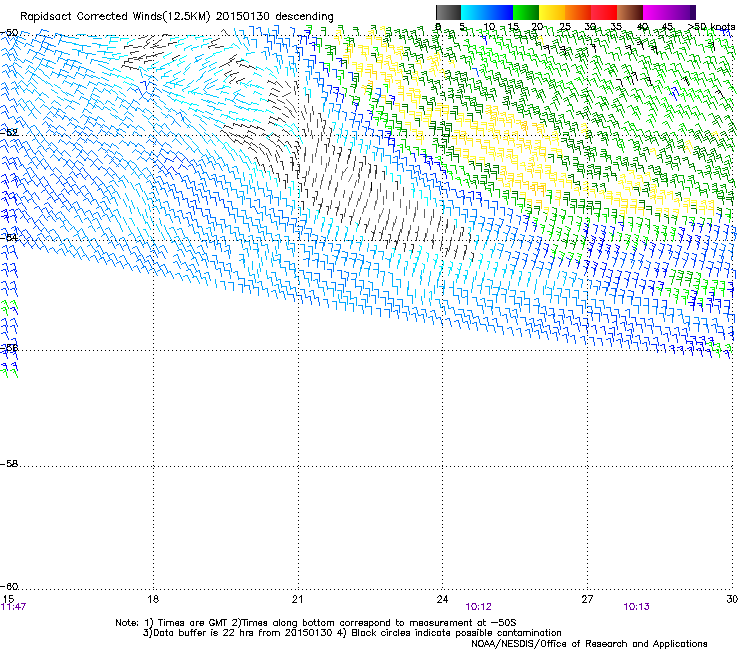The width and height of the screenshot is (740, 650).
Task: Click the purple '10:13' pass time
Action: (637, 607)
